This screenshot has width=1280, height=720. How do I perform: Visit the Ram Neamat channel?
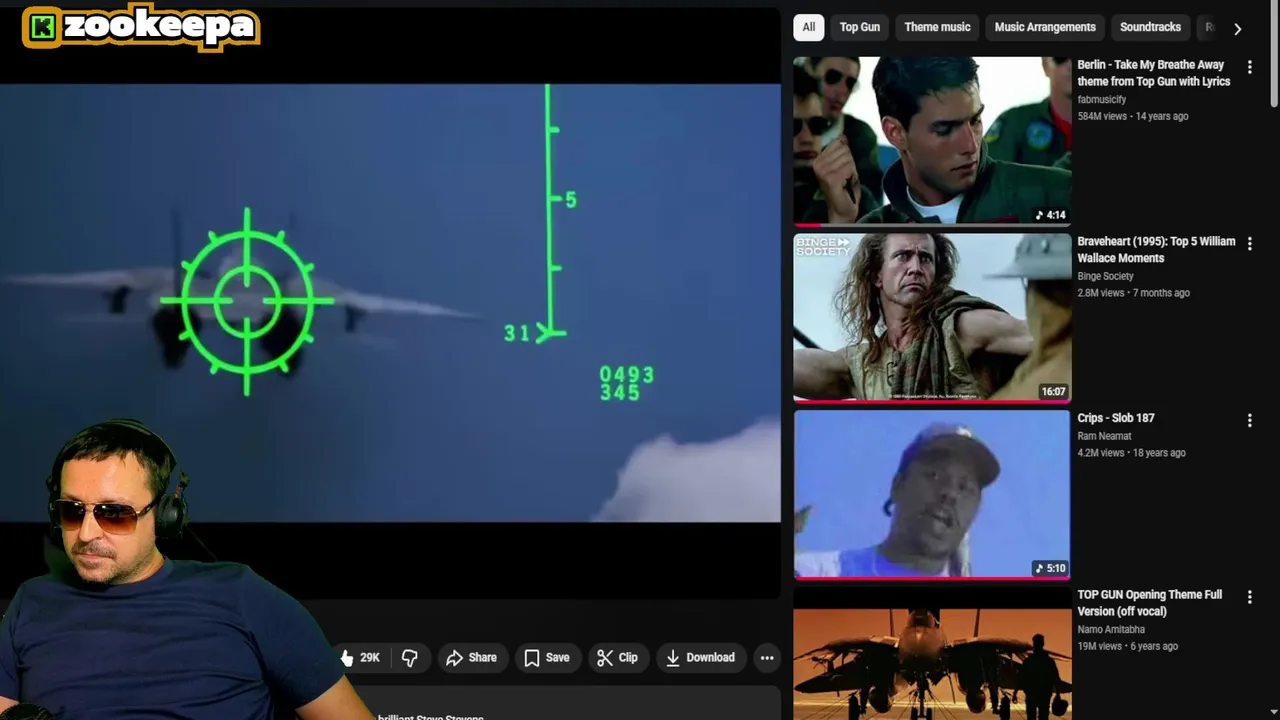1104,436
